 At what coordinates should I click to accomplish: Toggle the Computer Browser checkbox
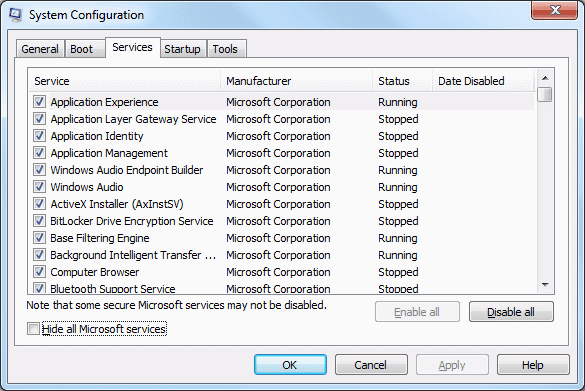point(40,272)
